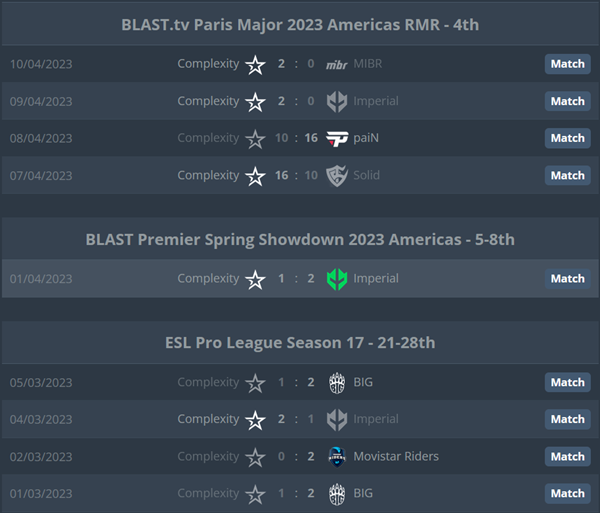Viewport: 600px width, 513px height.
Task: Open Match for the Solid game
Action: (567, 175)
